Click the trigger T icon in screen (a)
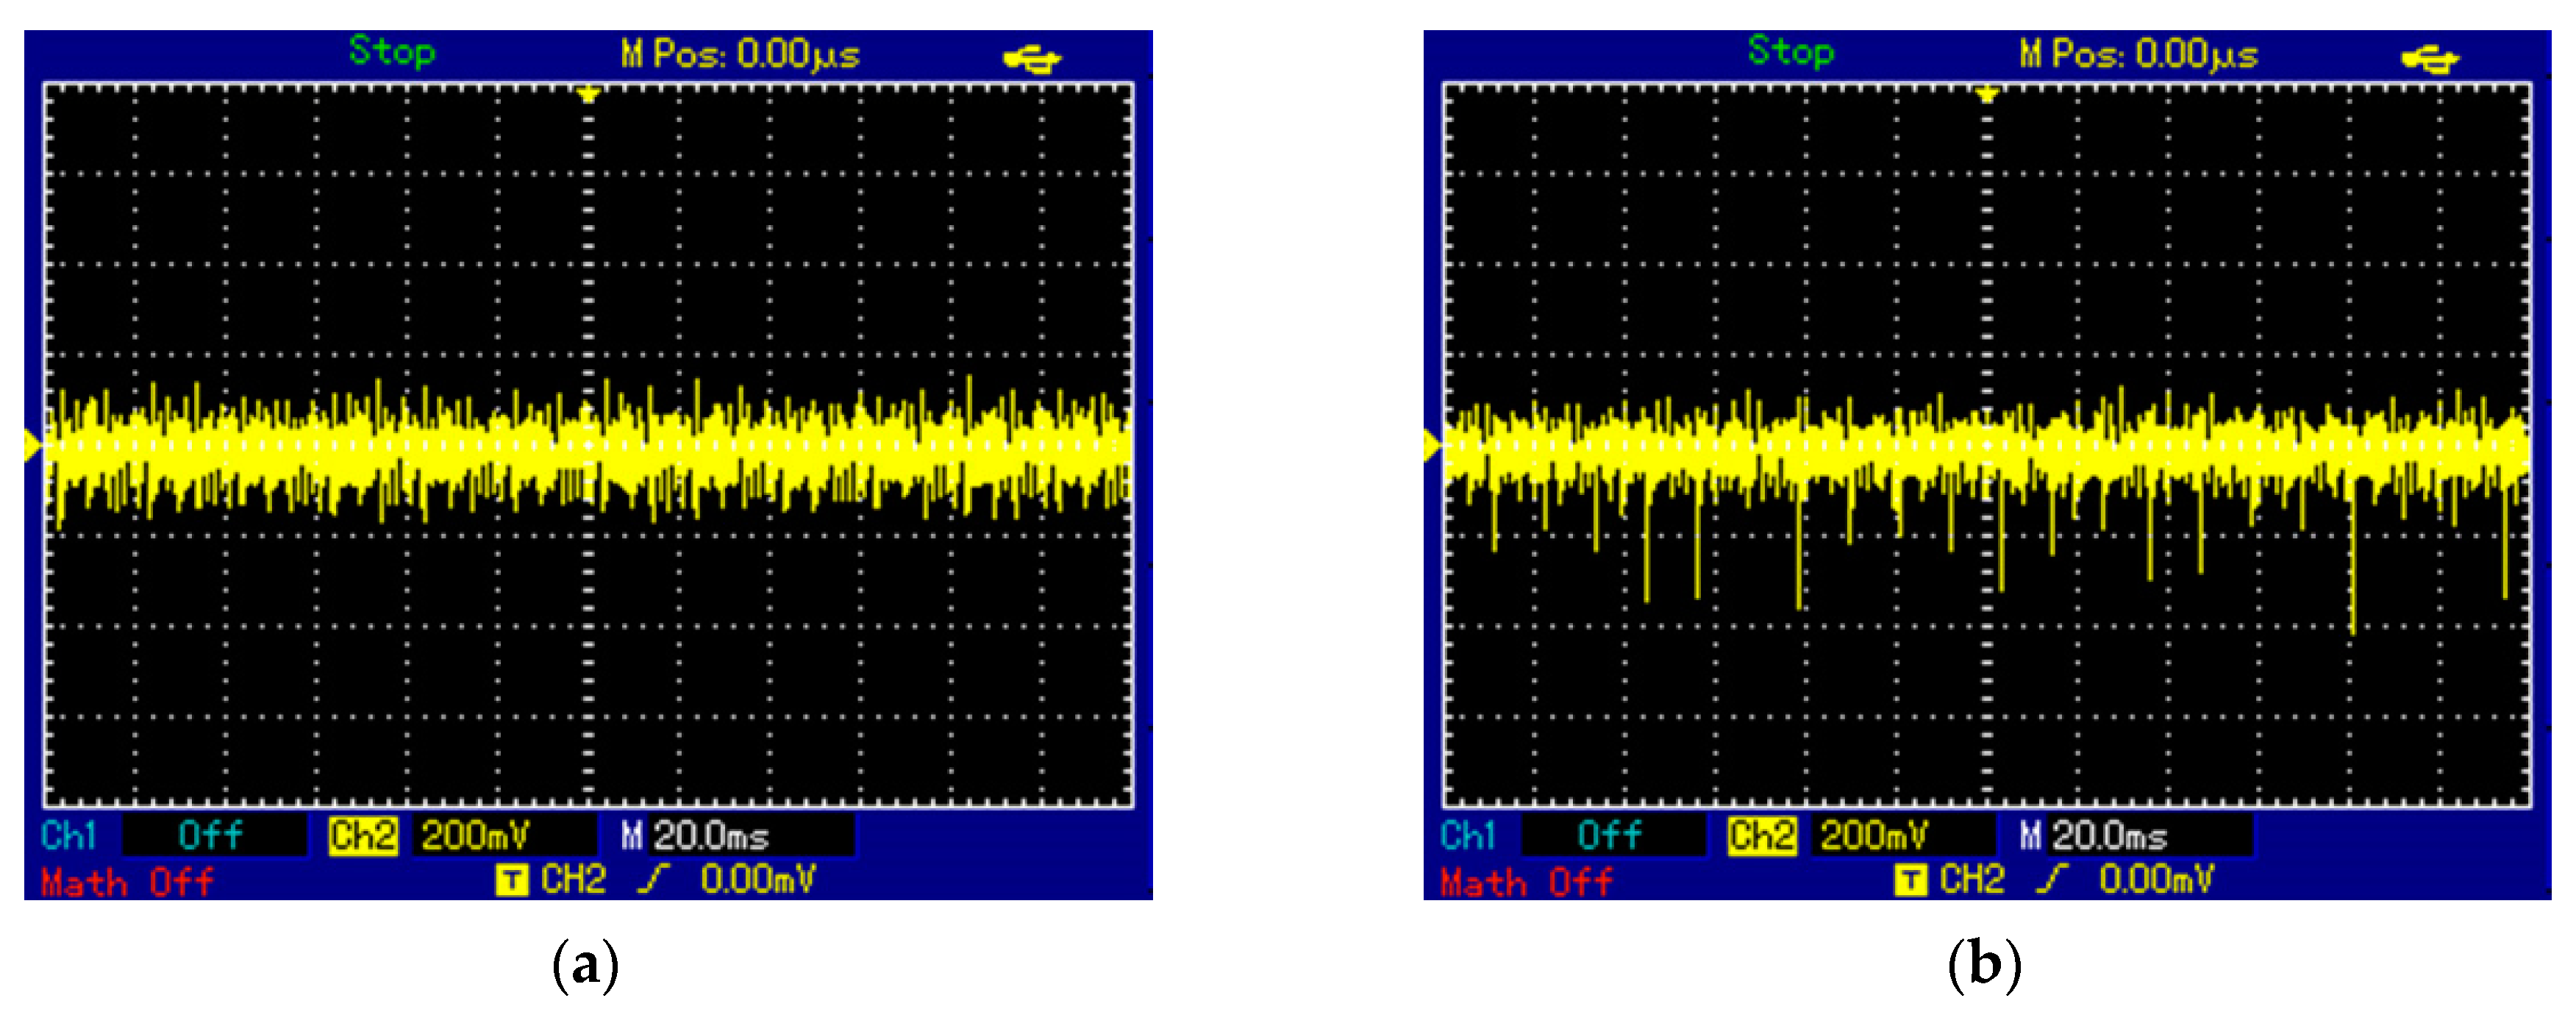This screenshot has width=2576, height=1012. pyautogui.click(x=512, y=880)
